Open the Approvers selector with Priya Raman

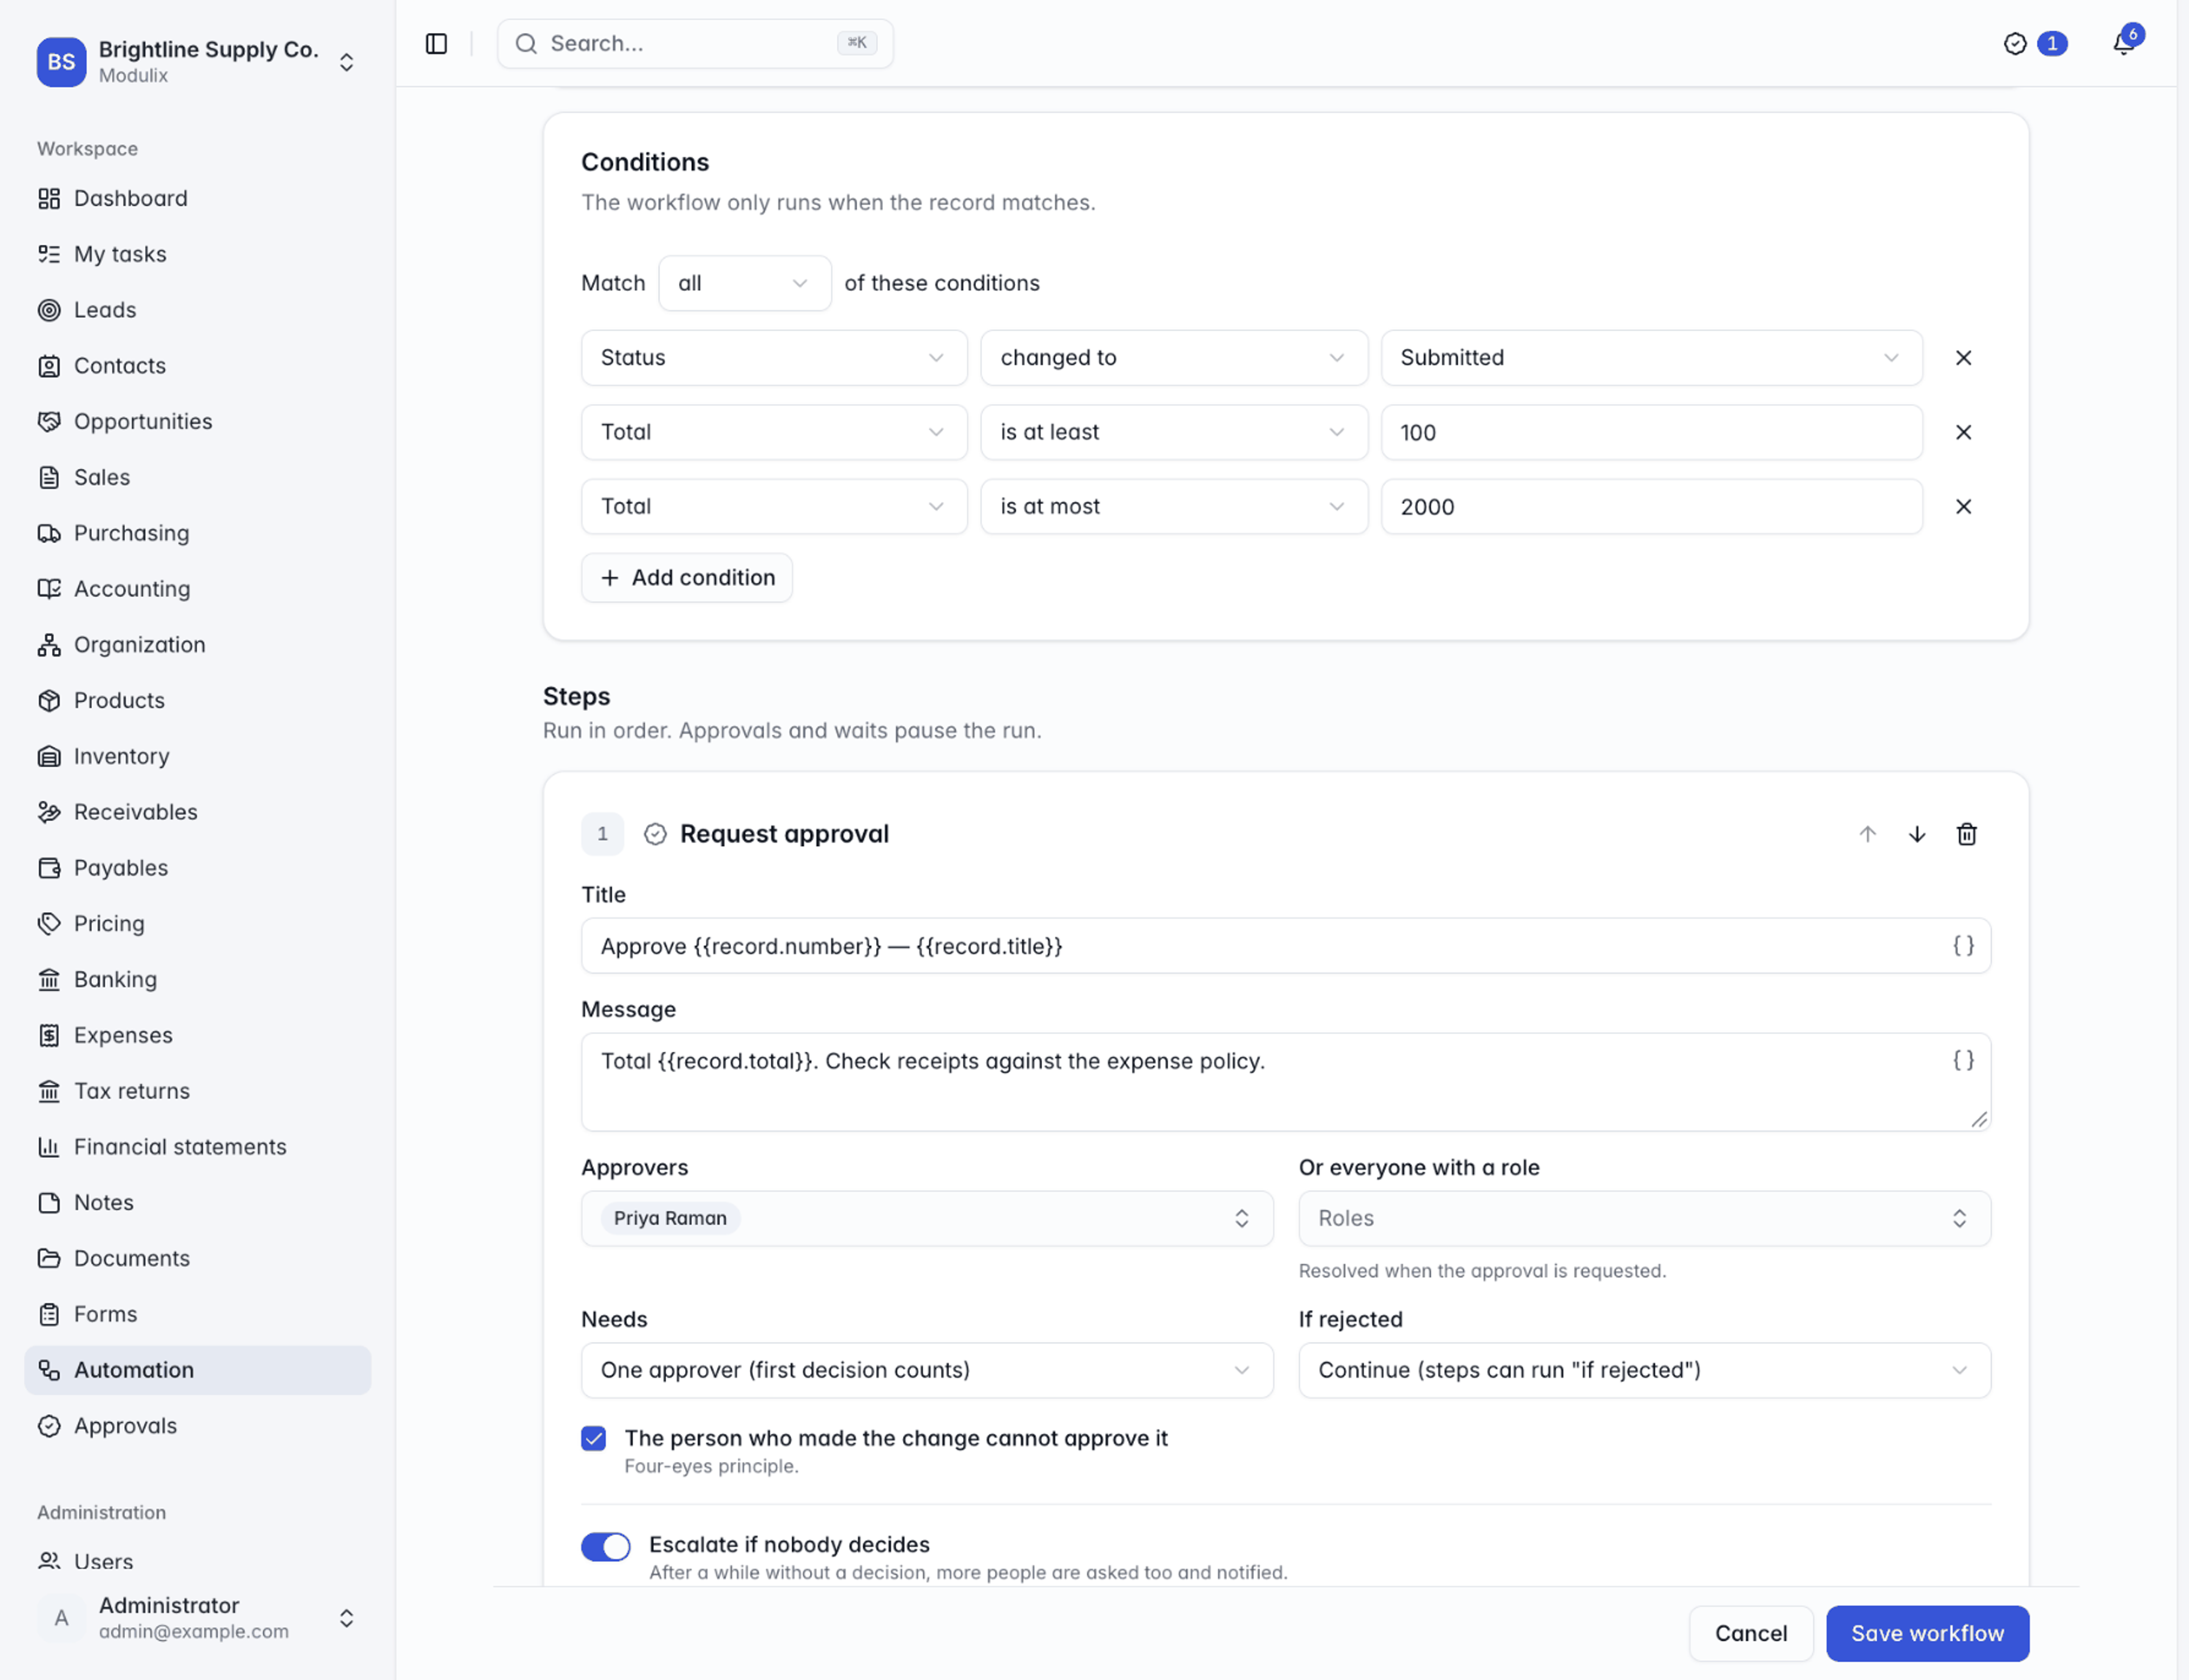pos(927,1218)
